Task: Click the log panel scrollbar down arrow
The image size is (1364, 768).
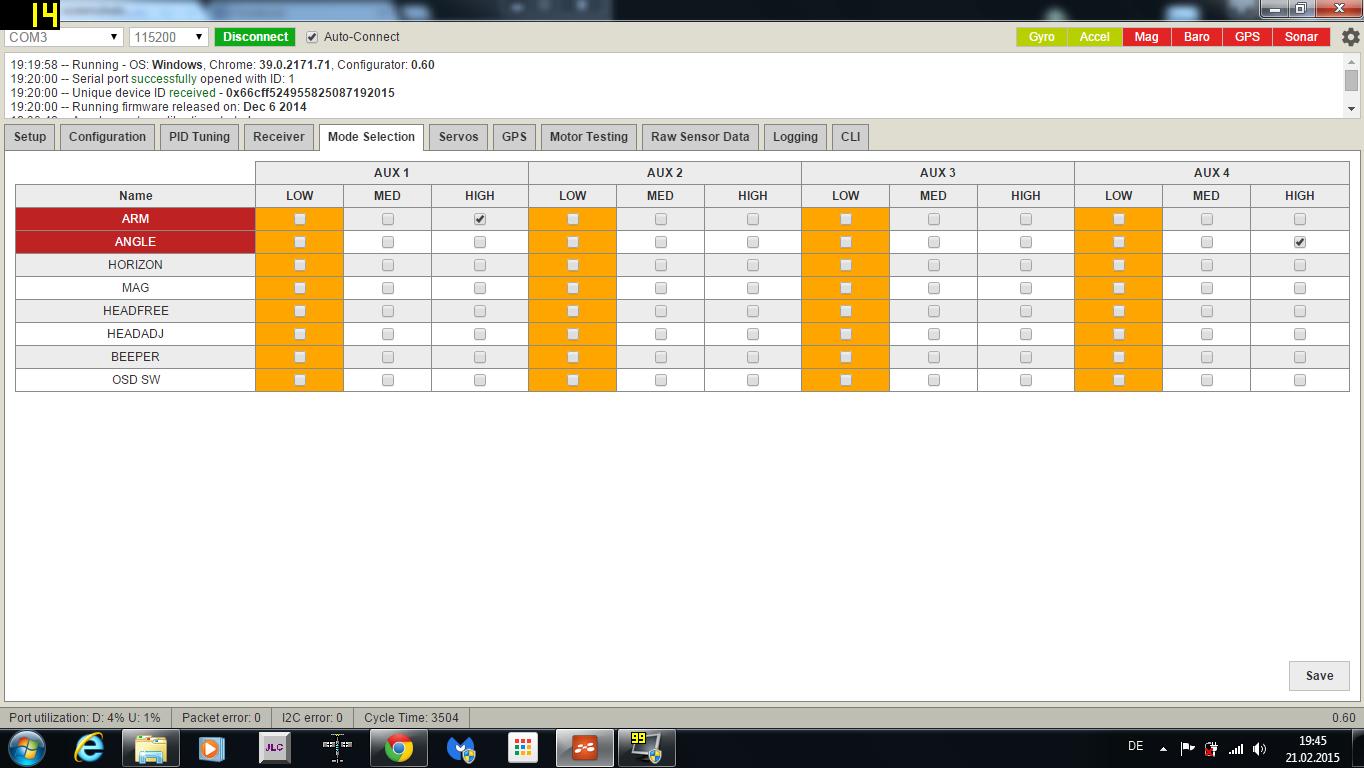Action: pyautogui.click(x=1351, y=108)
